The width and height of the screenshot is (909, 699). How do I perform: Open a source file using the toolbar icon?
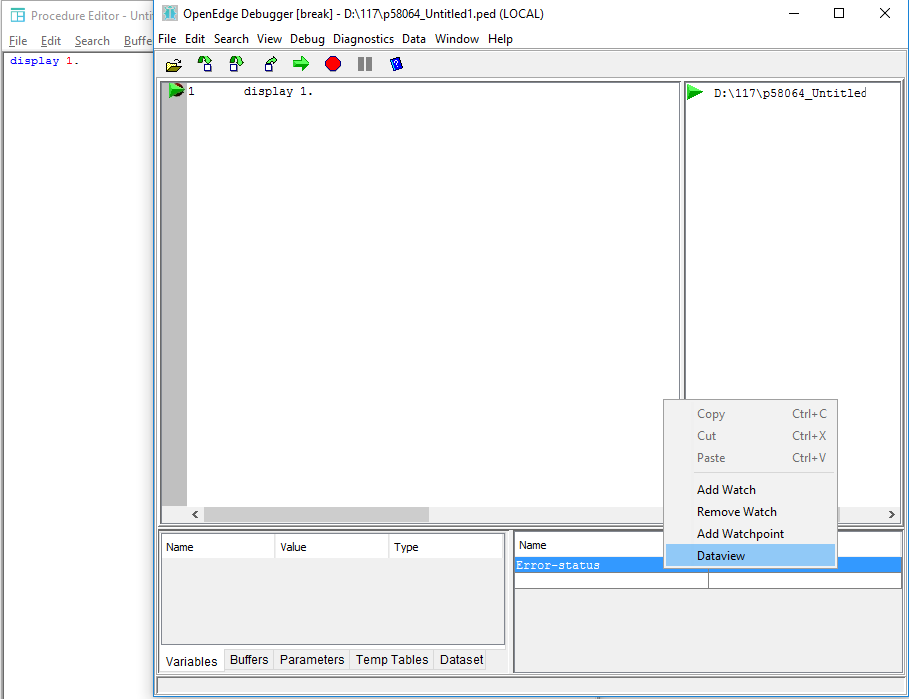(x=173, y=63)
